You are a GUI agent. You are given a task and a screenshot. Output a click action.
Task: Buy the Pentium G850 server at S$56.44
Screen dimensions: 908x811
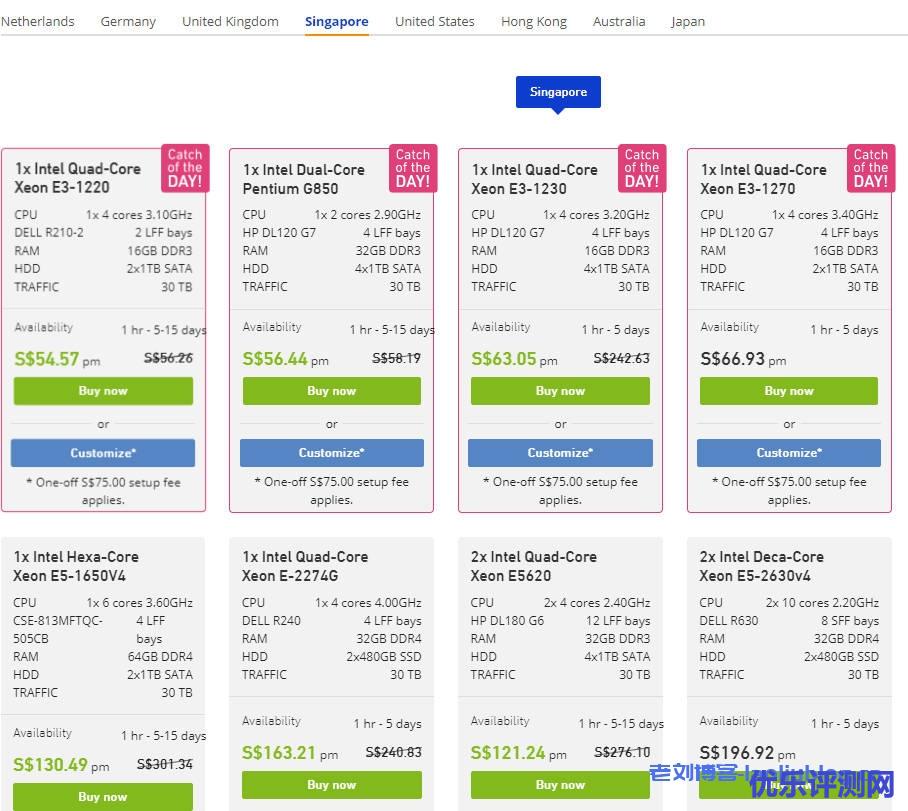pos(331,391)
